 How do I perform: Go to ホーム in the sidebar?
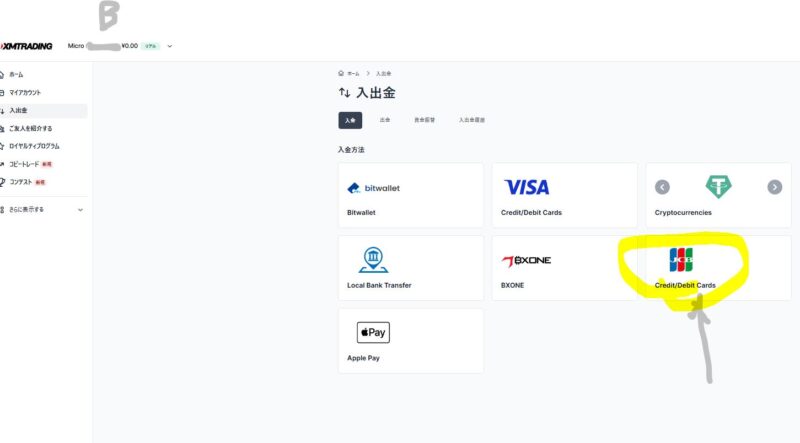point(16,75)
